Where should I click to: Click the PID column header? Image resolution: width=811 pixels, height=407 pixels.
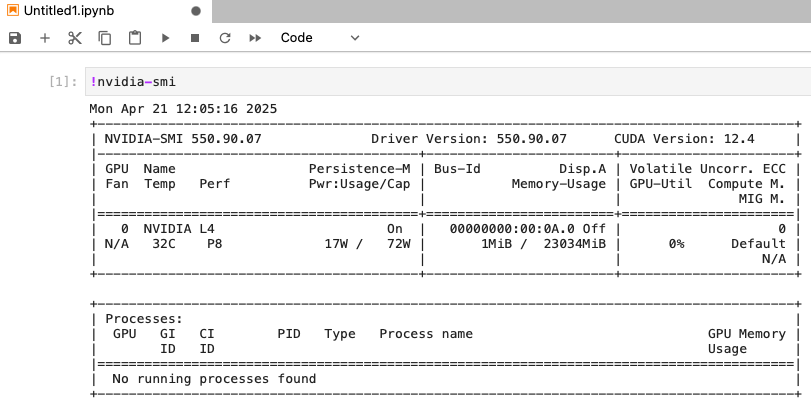(289, 334)
